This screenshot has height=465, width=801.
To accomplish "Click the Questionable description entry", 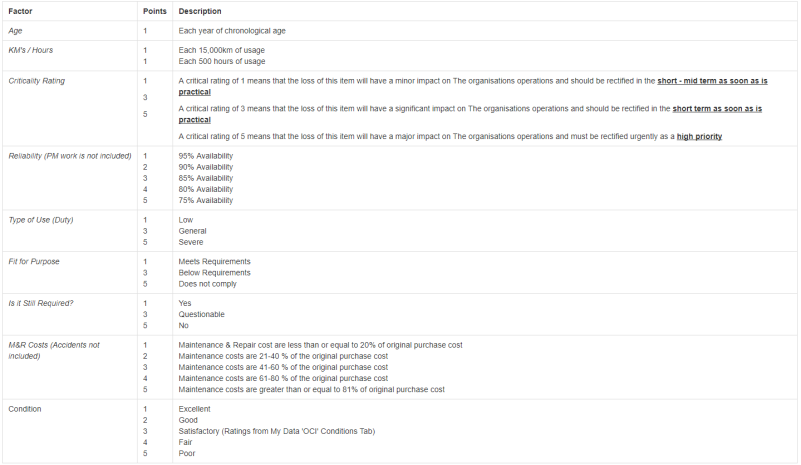I will tap(201, 314).
